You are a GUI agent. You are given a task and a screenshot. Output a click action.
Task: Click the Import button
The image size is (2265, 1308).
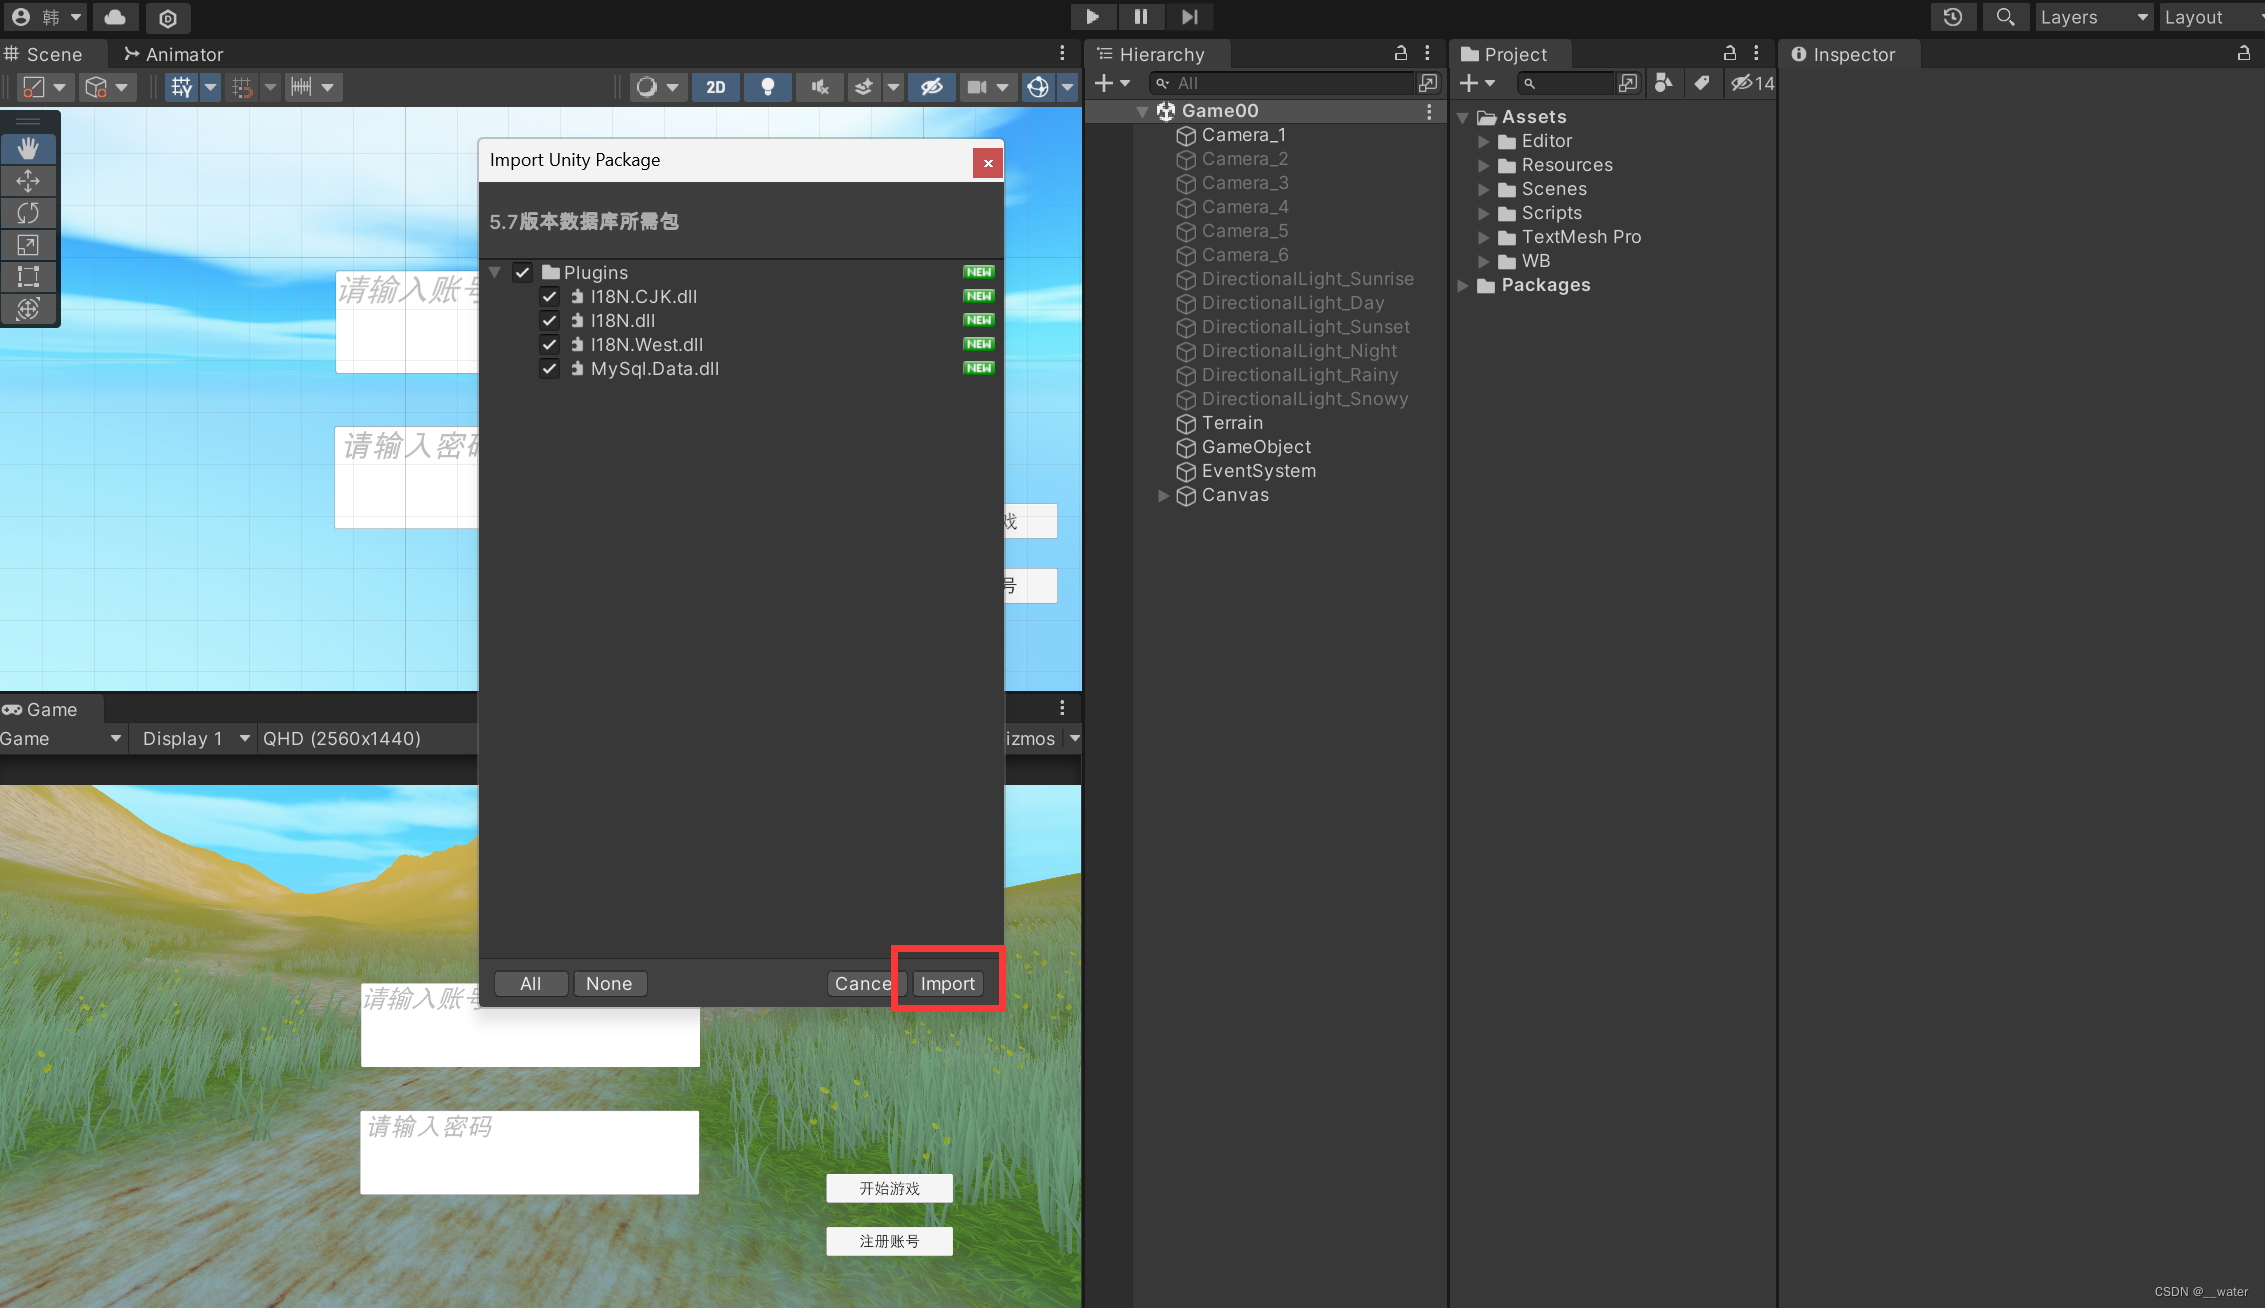947,984
